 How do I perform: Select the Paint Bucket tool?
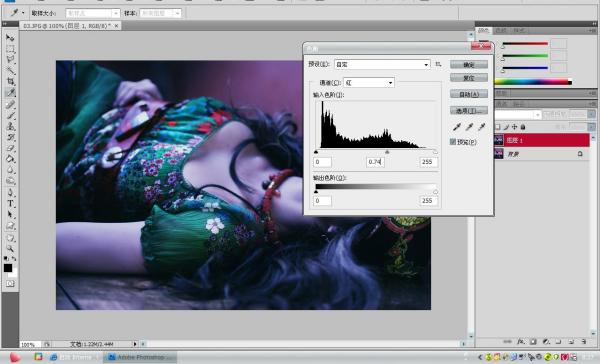10,159
